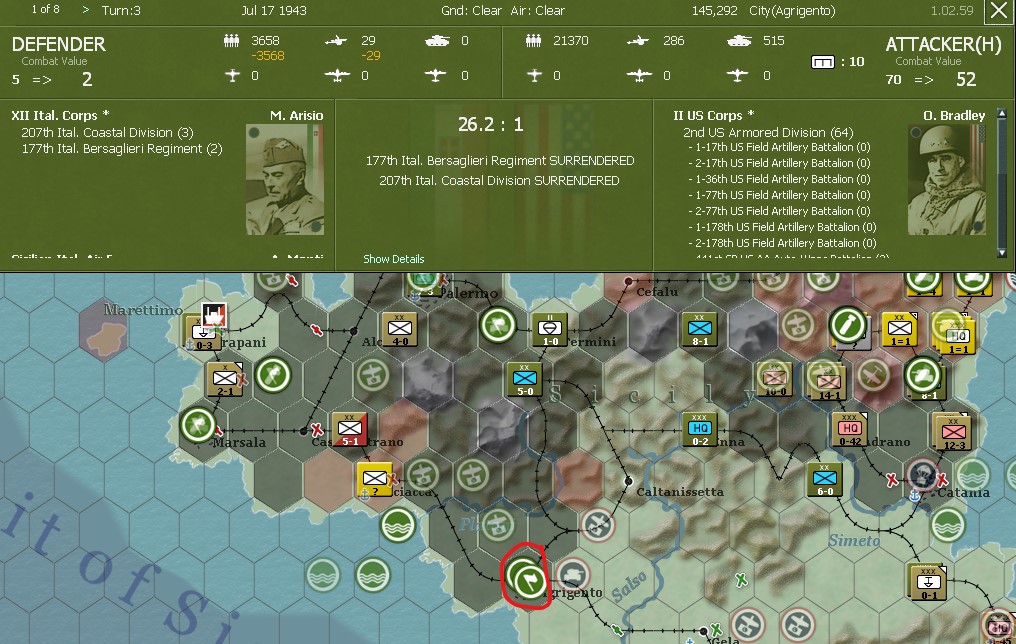
Task: Select the 0-1 corps counter southeast
Action: click(928, 583)
